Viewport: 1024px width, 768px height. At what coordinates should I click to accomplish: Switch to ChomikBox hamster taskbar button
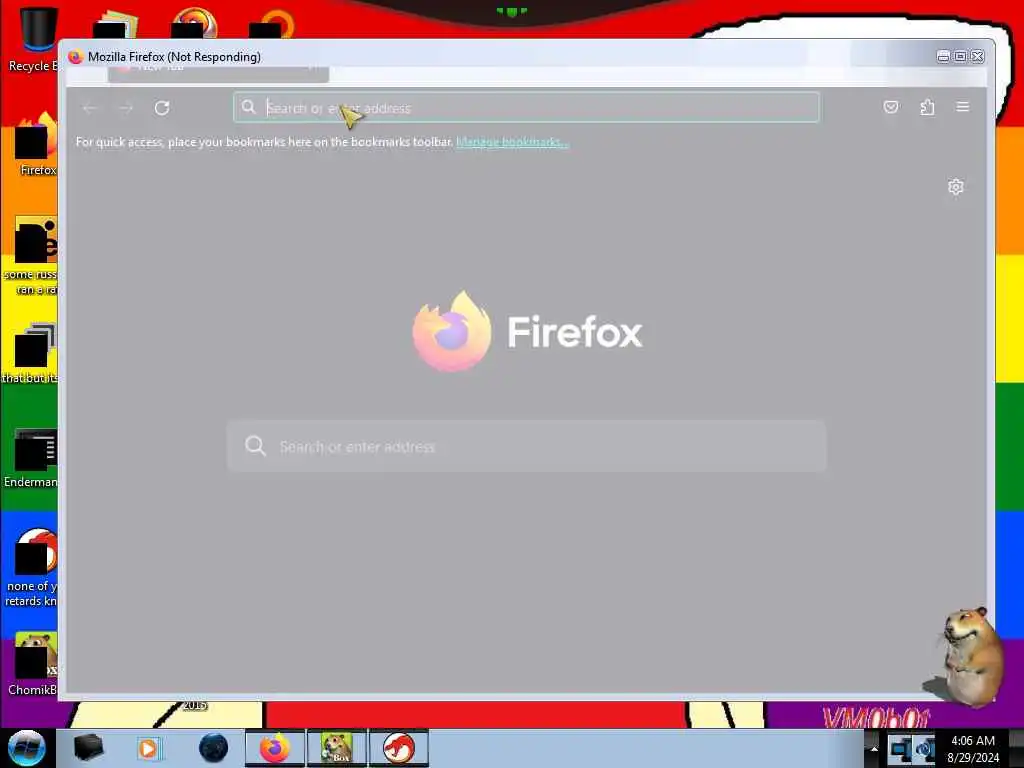click(x=337, y=748)
